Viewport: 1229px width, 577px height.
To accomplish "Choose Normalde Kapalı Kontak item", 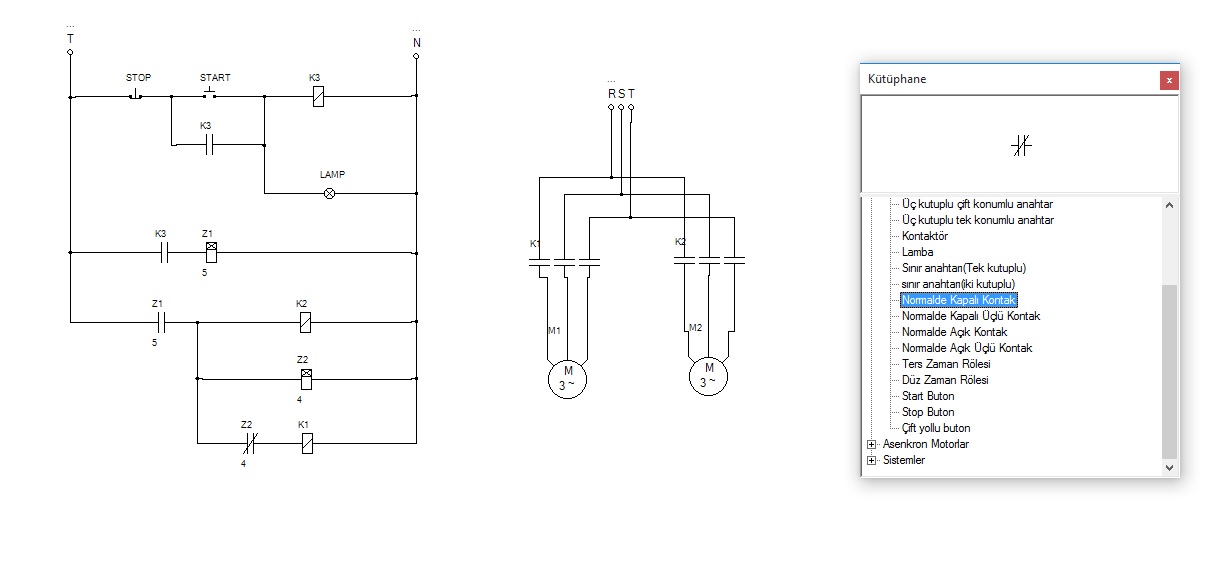I will tap(959, 300).
